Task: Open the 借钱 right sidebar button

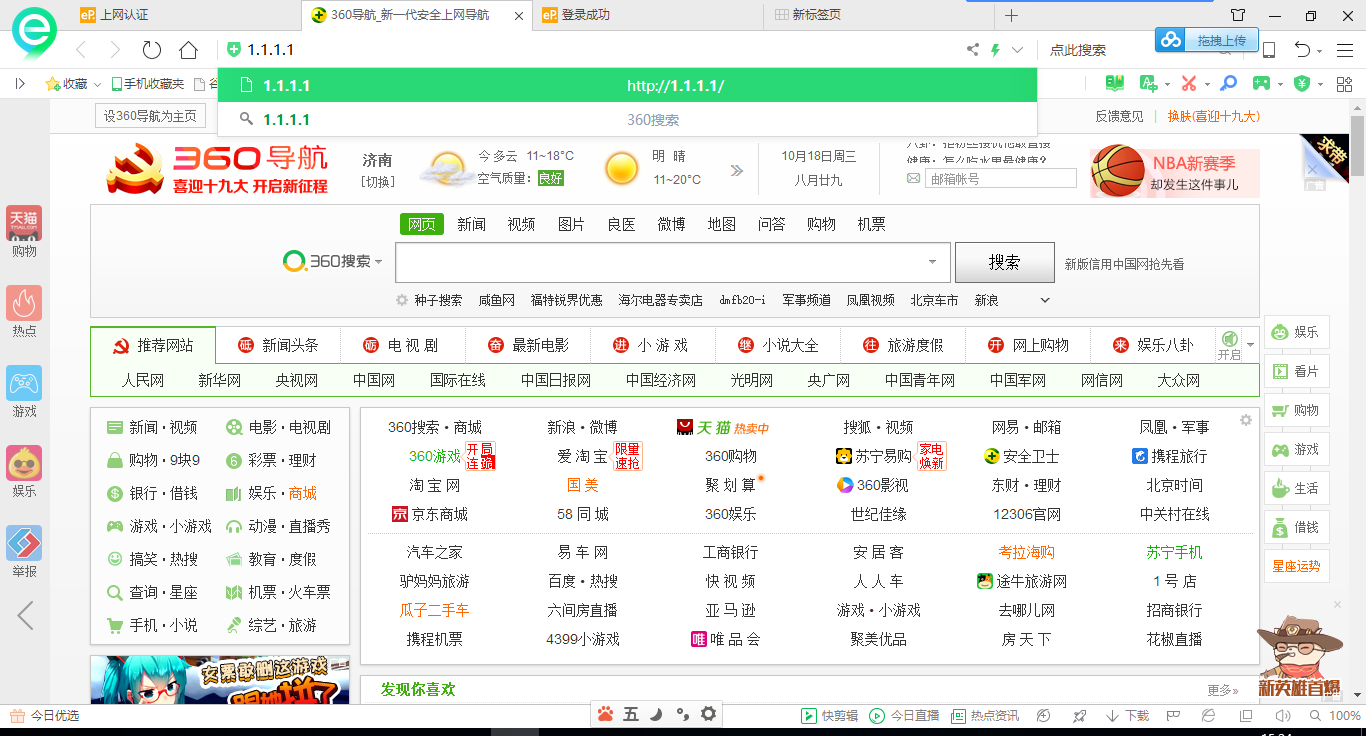Action: [1296, 527]
